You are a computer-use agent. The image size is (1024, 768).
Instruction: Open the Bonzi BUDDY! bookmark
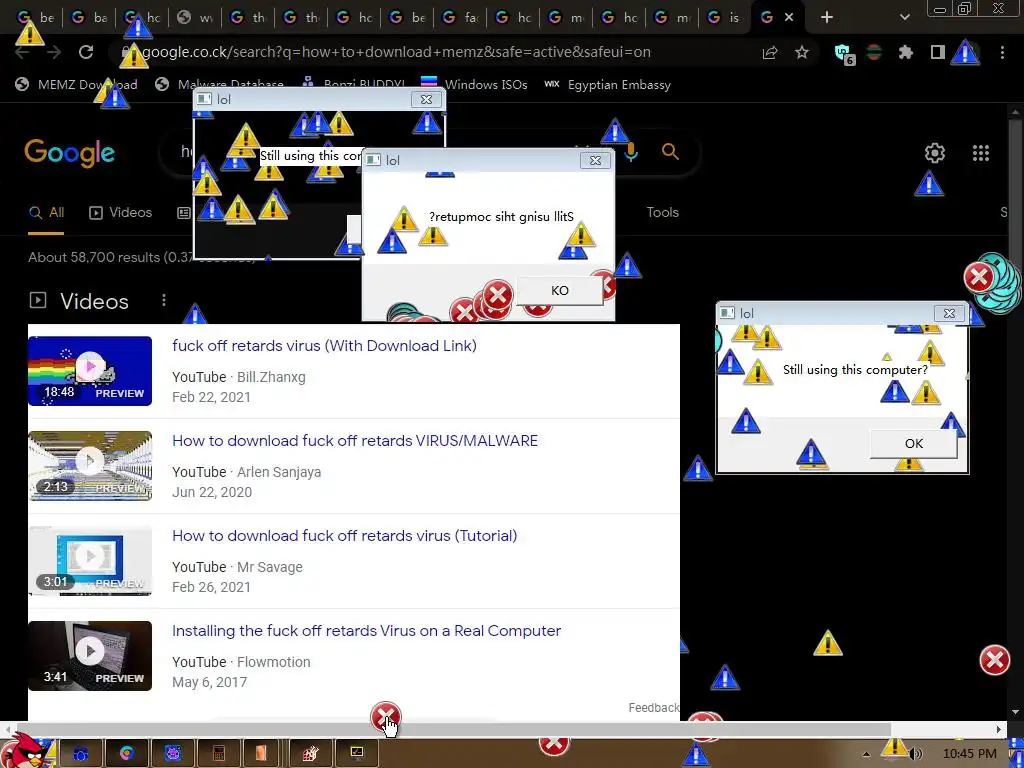(x=353, y=85)
